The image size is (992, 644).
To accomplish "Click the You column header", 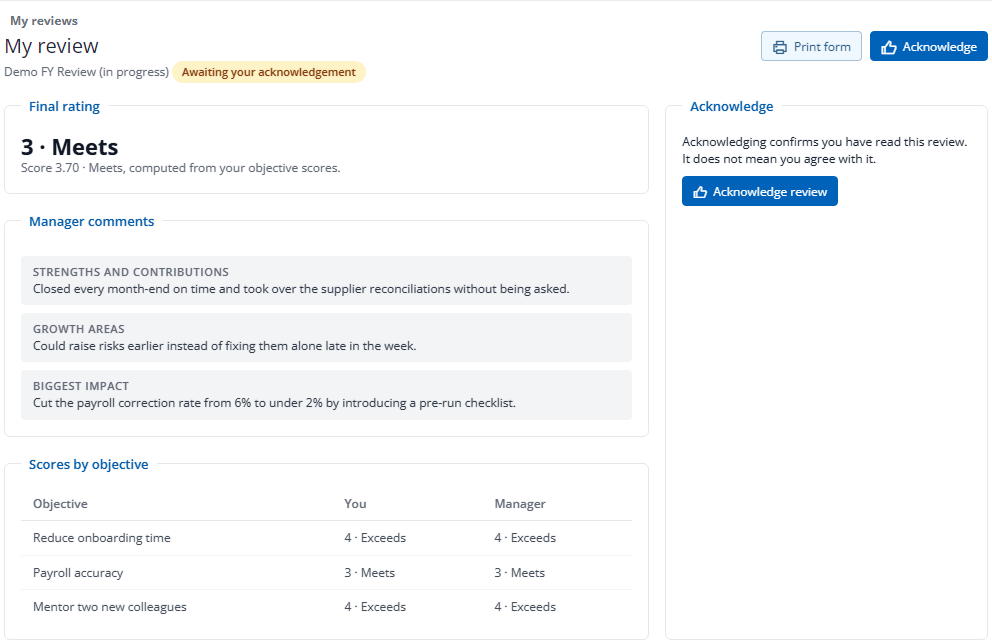I will point(356,504).
